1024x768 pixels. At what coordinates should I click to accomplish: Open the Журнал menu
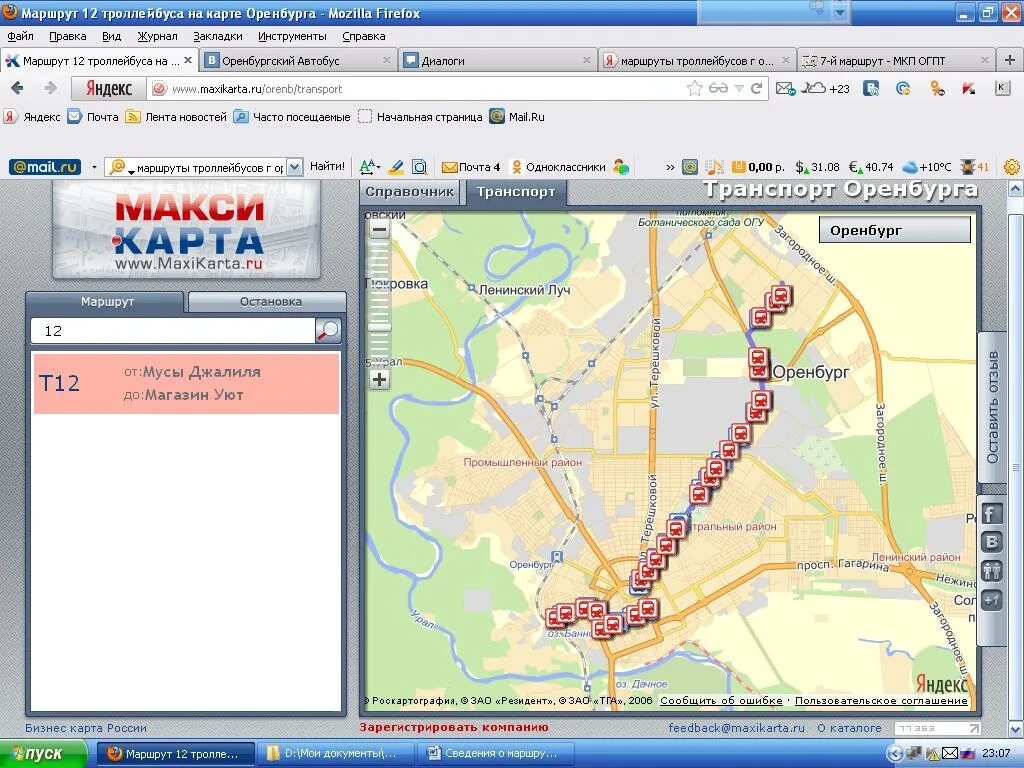pos(157,36)
